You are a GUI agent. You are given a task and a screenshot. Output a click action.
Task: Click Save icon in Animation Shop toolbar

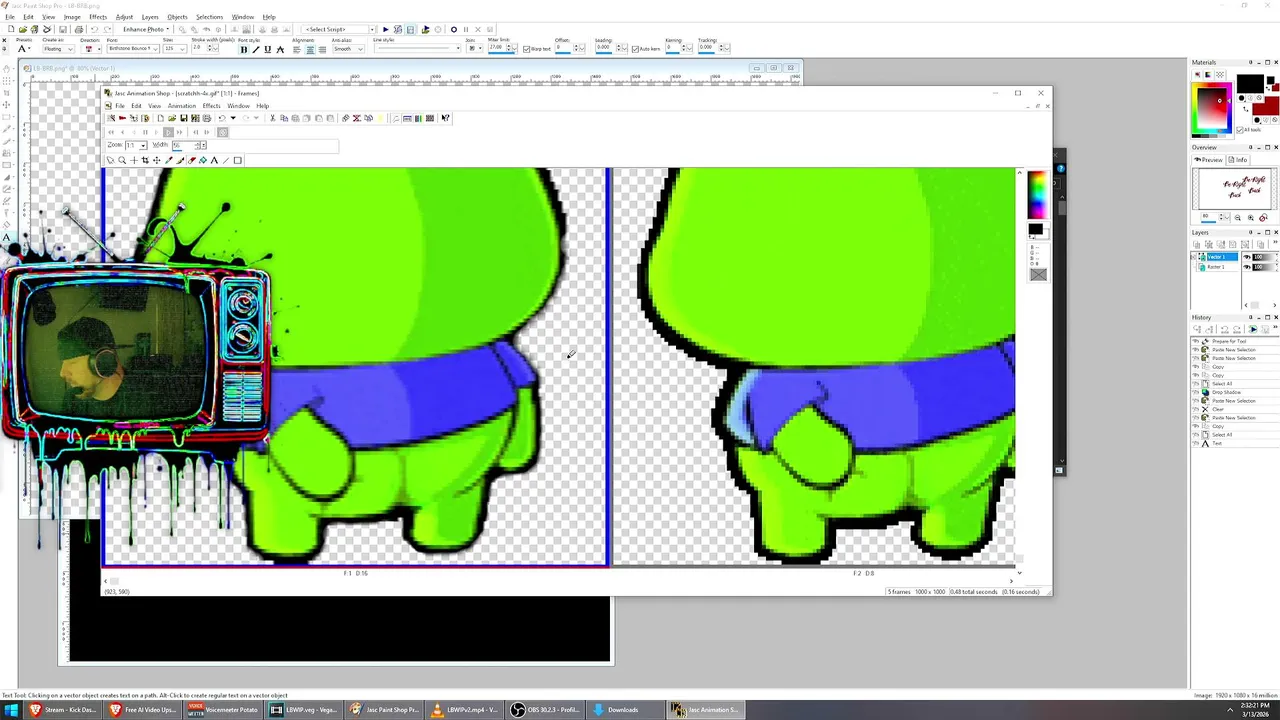[183, 118]
